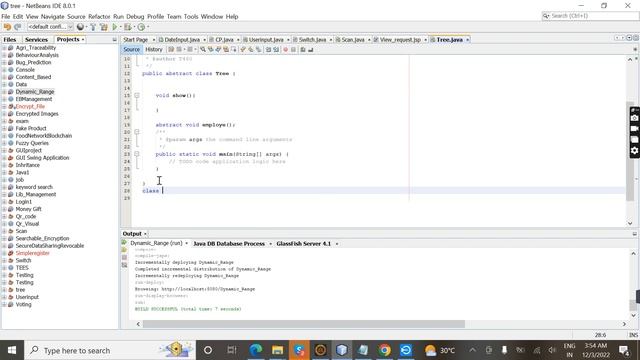
Task: Minimize the Projects panel window group
Action: (114, 40)
